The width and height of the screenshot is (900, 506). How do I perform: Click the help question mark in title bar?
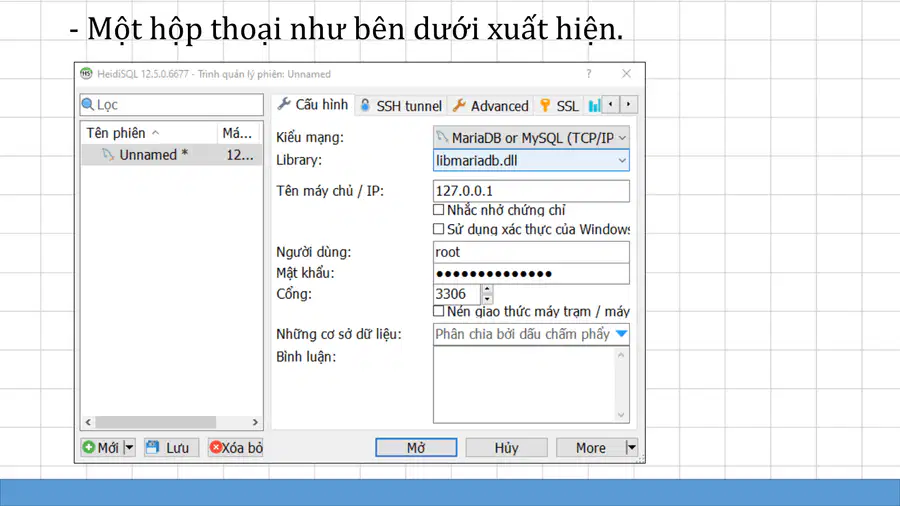tap(589, 73)
